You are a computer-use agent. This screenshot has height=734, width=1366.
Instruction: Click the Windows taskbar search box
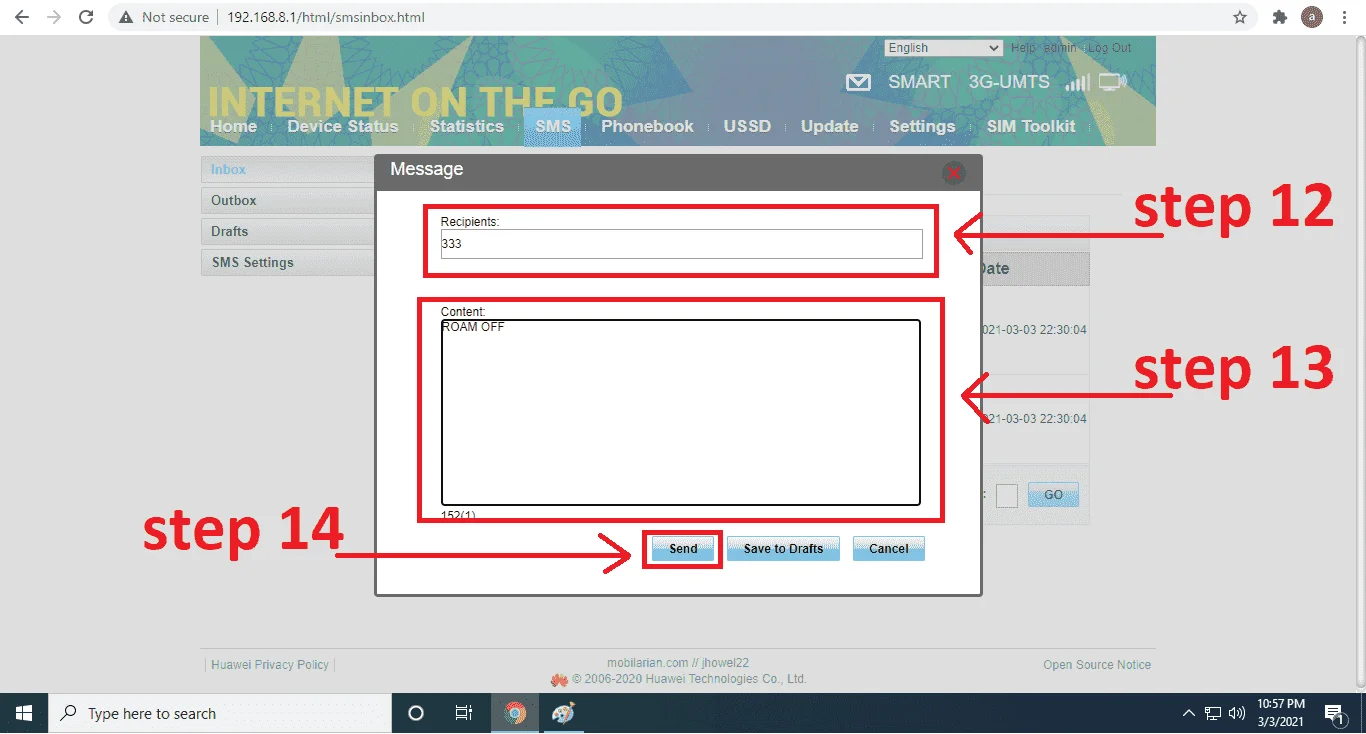[x=220, y=713]
